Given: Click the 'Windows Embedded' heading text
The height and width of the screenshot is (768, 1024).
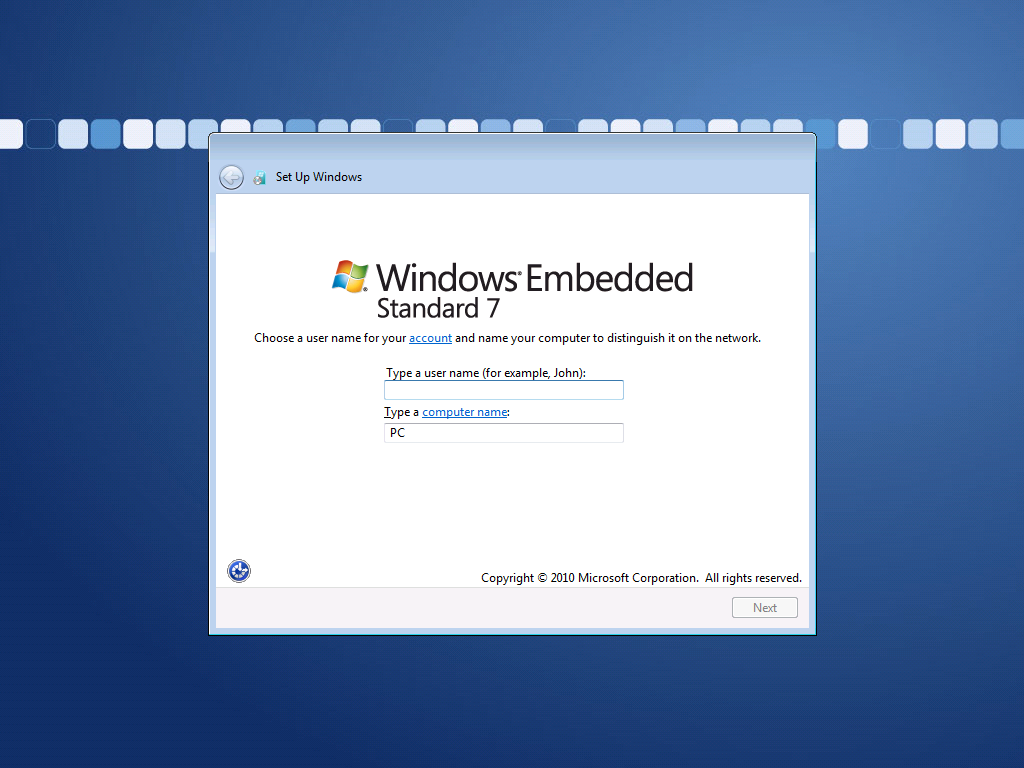Looking at the screenshot, I should click(x=534, y=278).
